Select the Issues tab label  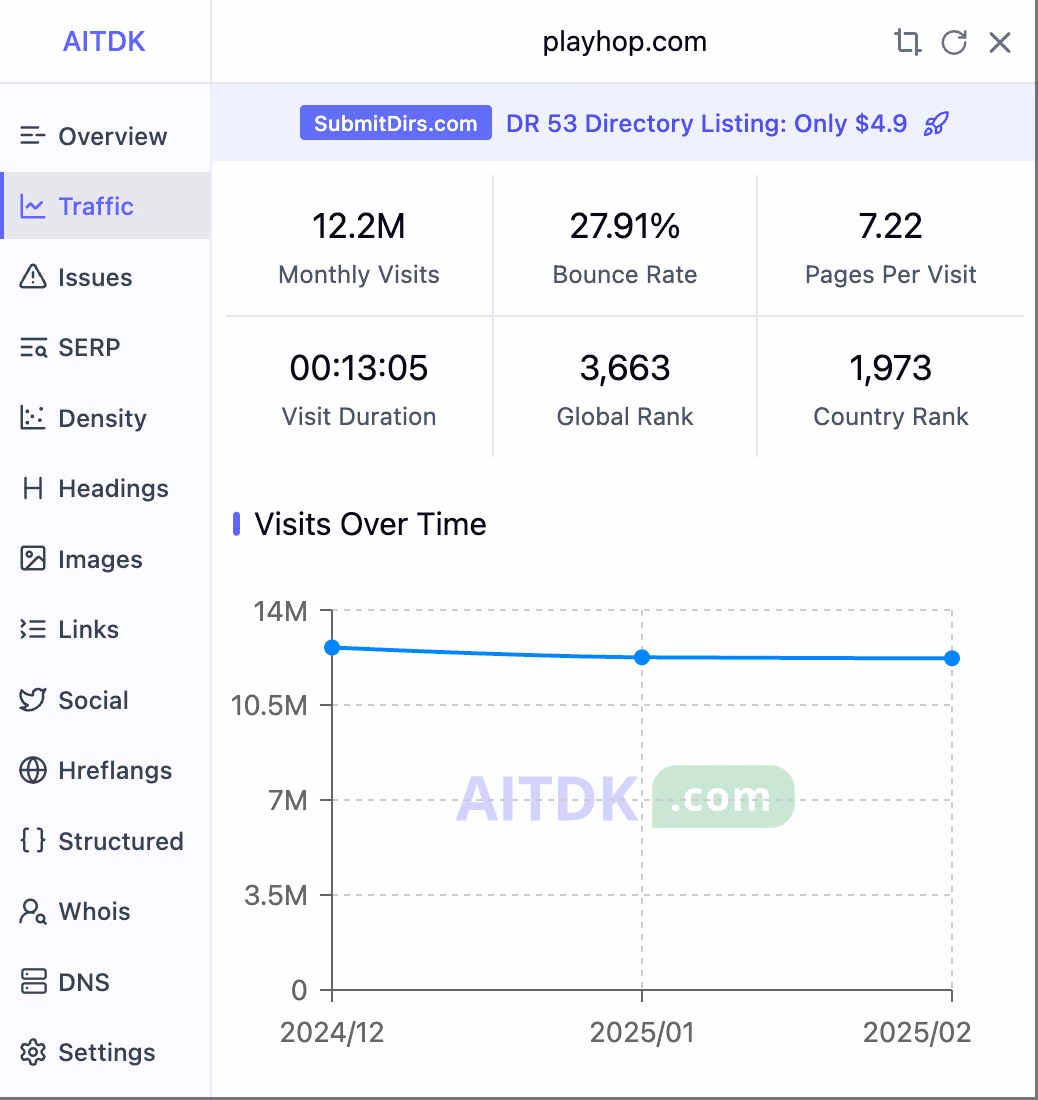(95, 277)
